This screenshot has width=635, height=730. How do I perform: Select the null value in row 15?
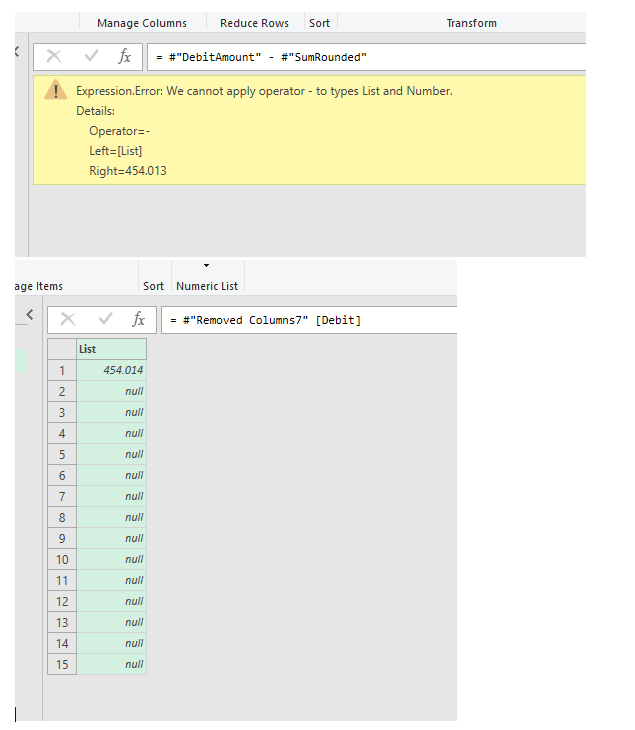click(112, 664)
